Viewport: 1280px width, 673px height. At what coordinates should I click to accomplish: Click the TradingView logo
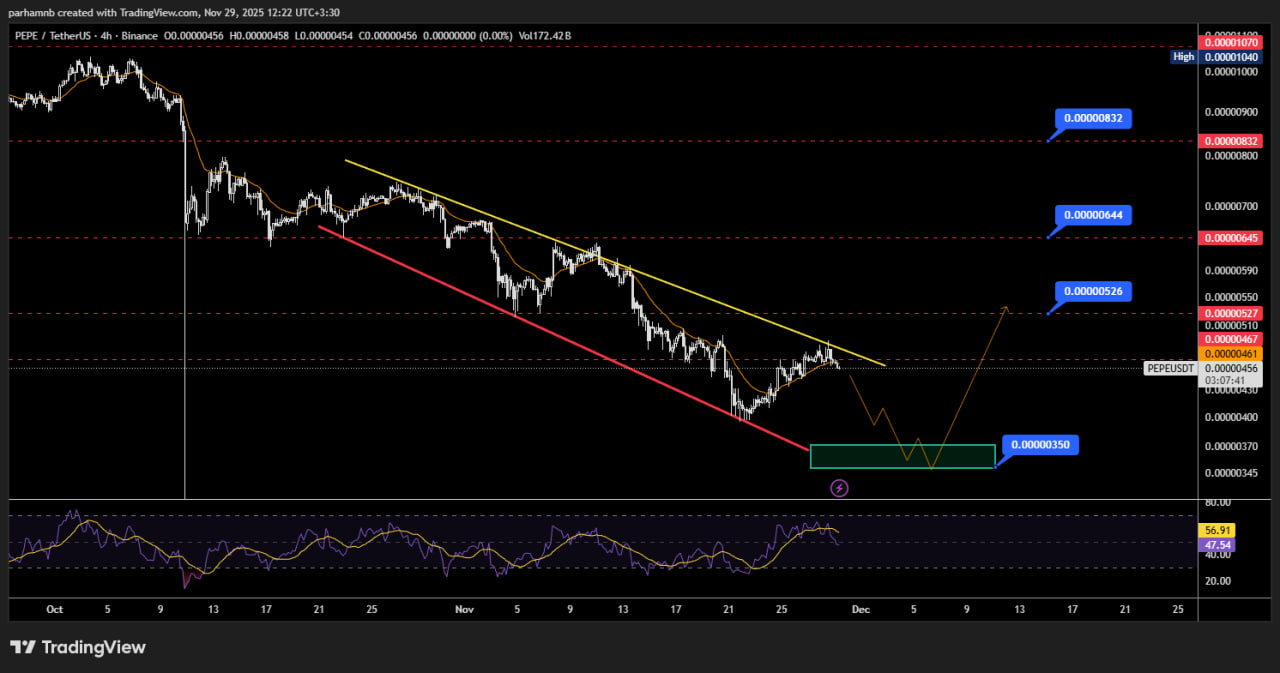pyautogui.click(x=78, y=647)
